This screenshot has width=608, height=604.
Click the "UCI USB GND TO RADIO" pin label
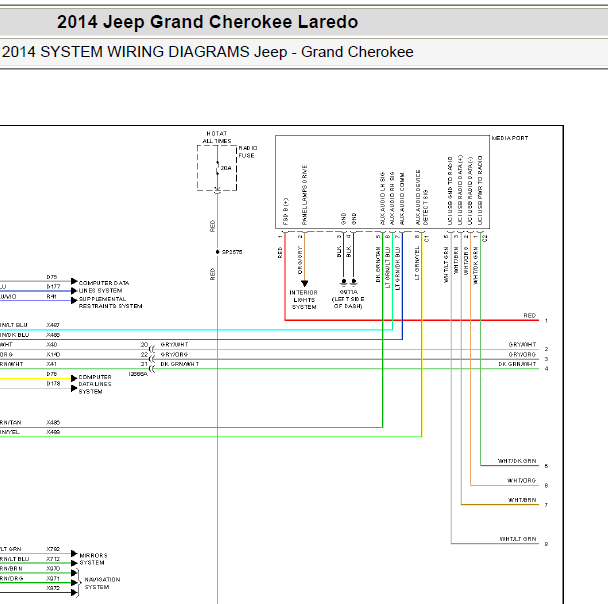click(x=450, y=190)
